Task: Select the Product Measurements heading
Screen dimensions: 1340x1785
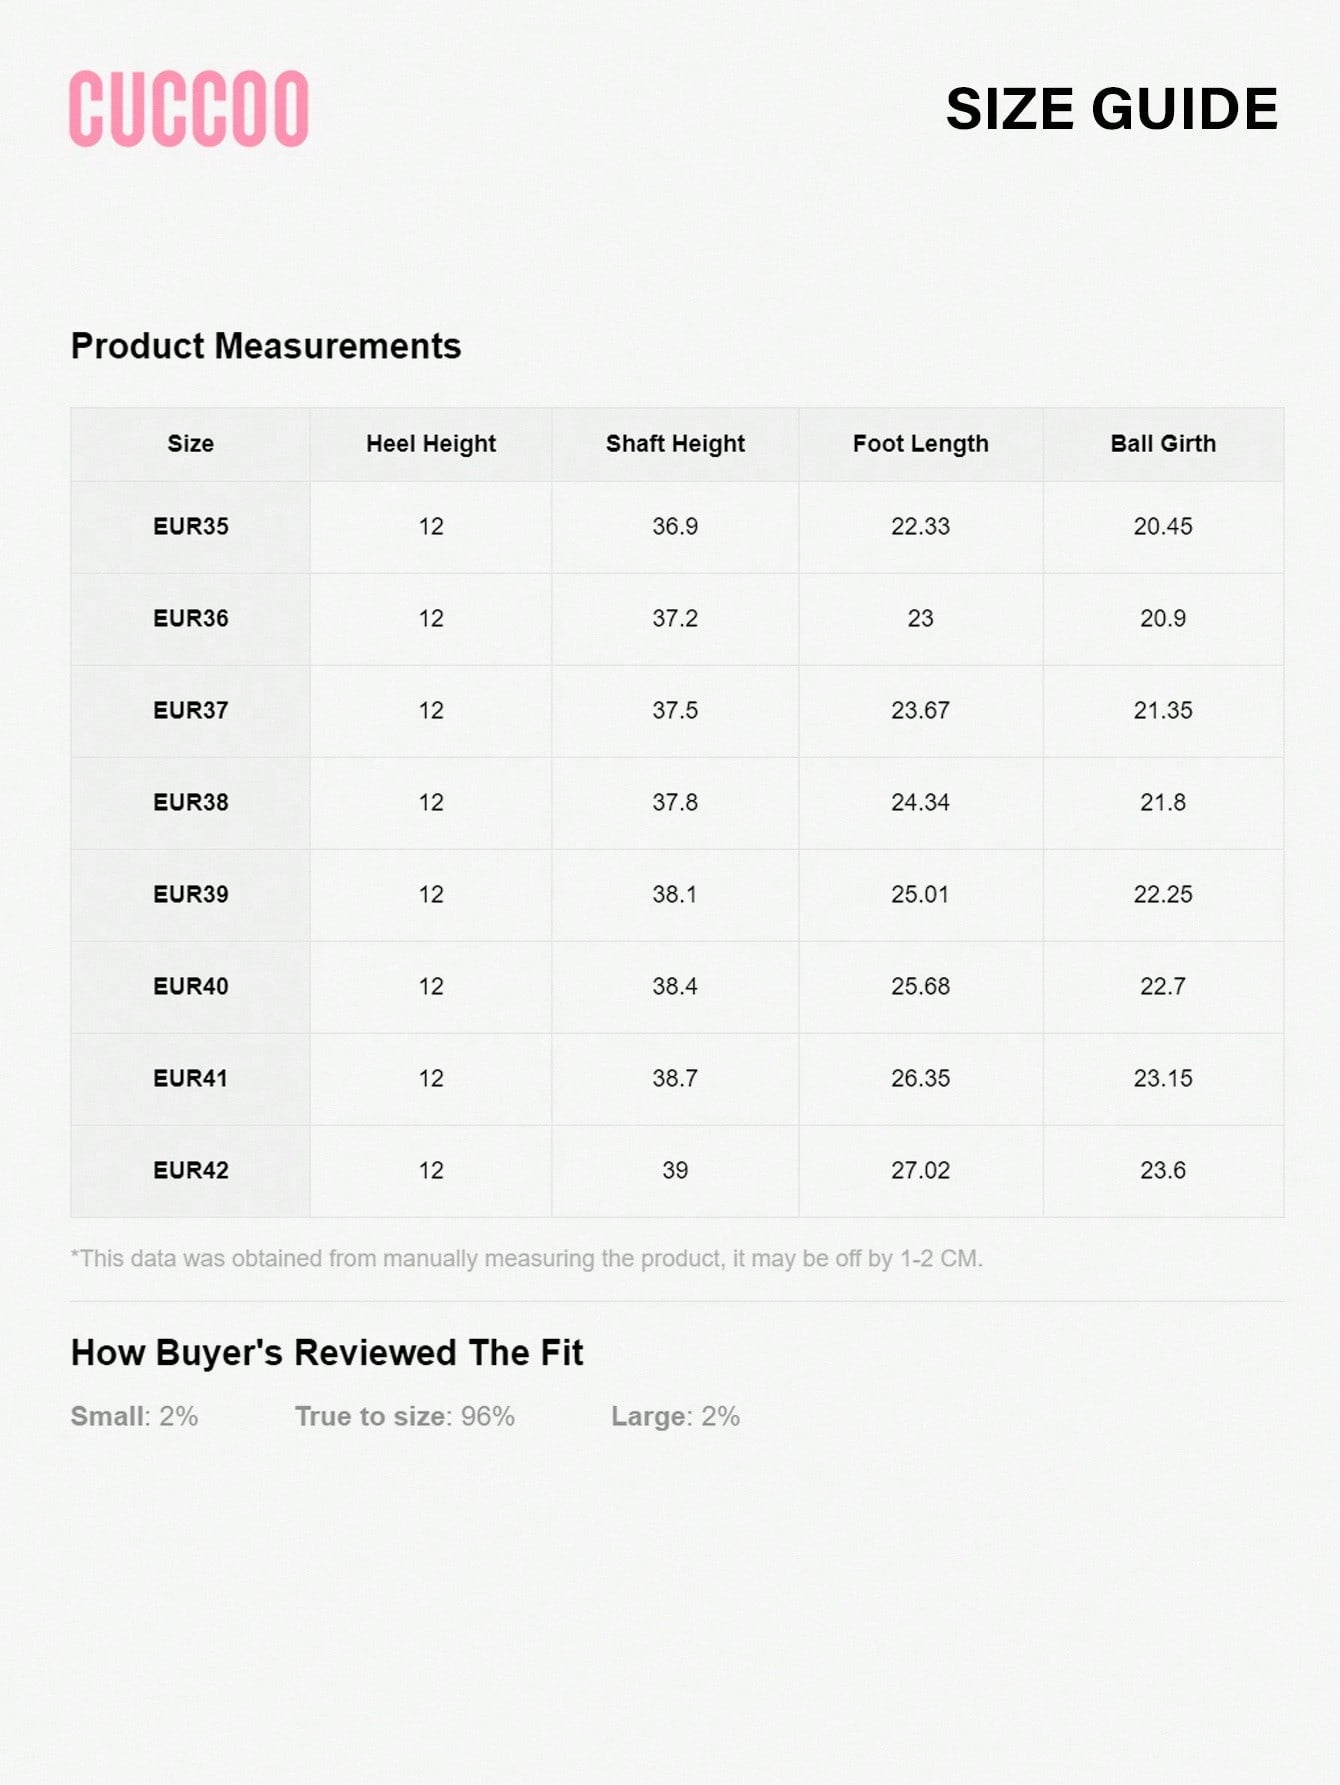Action: click(x=266, y=346)
